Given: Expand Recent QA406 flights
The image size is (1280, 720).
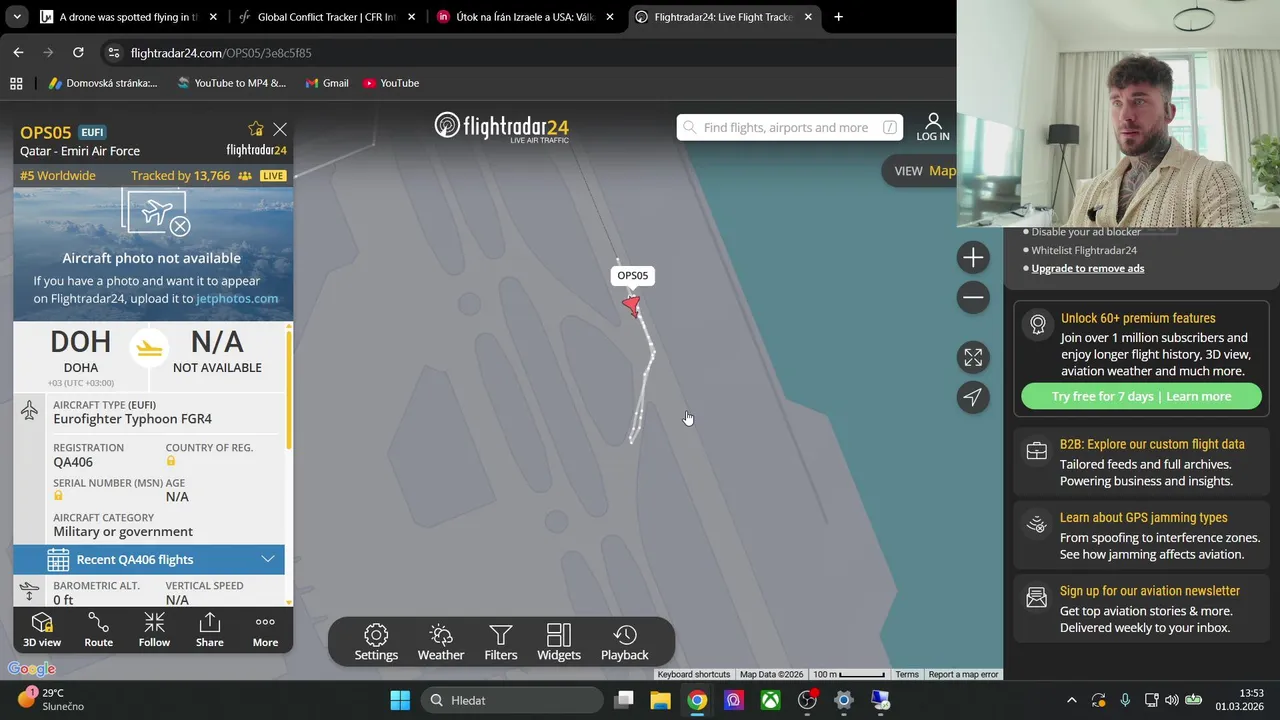Looking at the screenshot, I should click(x=149, y=559).
